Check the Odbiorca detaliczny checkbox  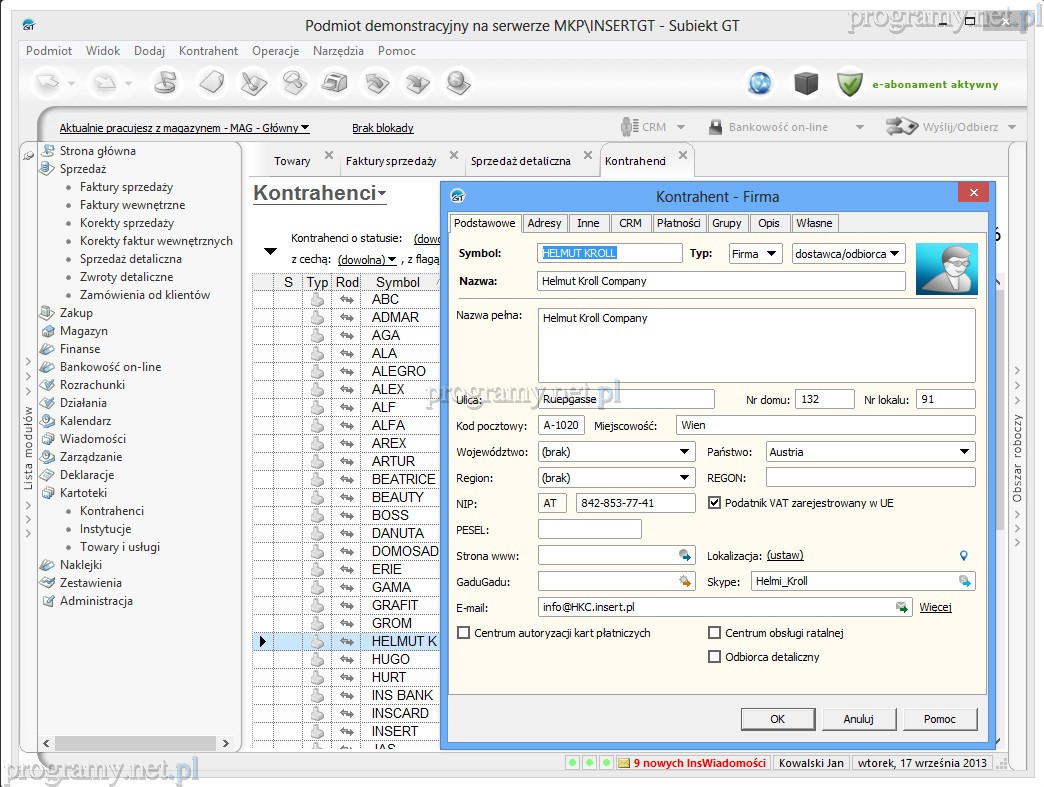(714, 657)
